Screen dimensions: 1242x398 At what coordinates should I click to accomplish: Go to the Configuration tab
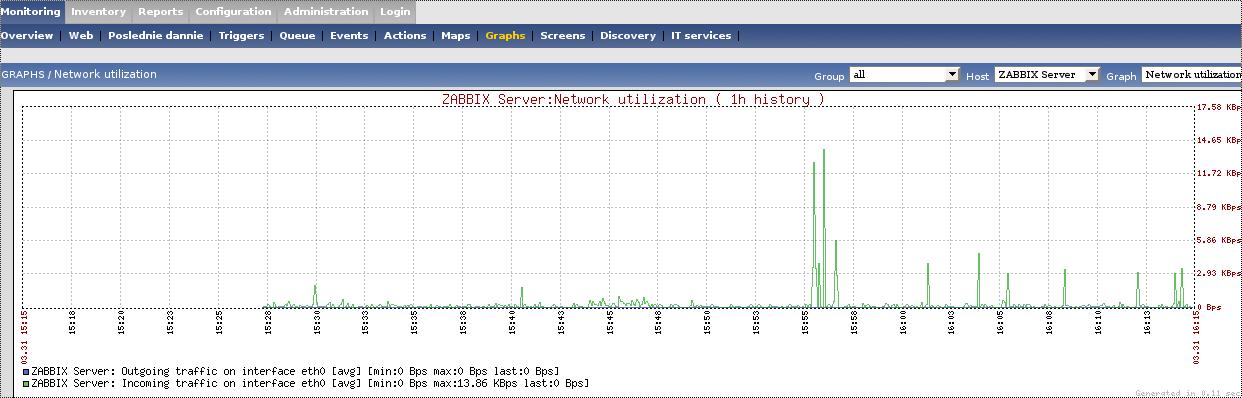click(x=233, y=12)
